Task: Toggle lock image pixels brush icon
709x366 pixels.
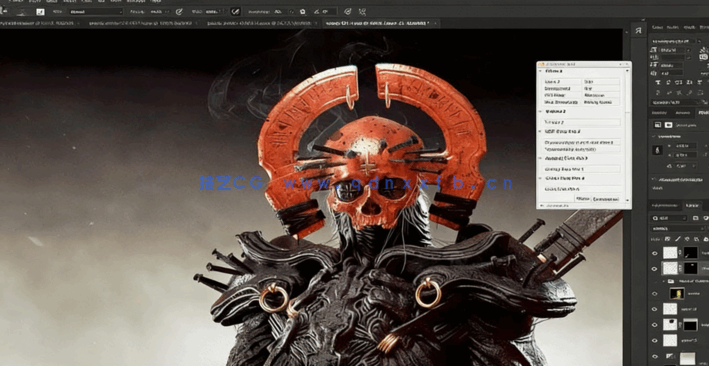Action: (677, 239)
